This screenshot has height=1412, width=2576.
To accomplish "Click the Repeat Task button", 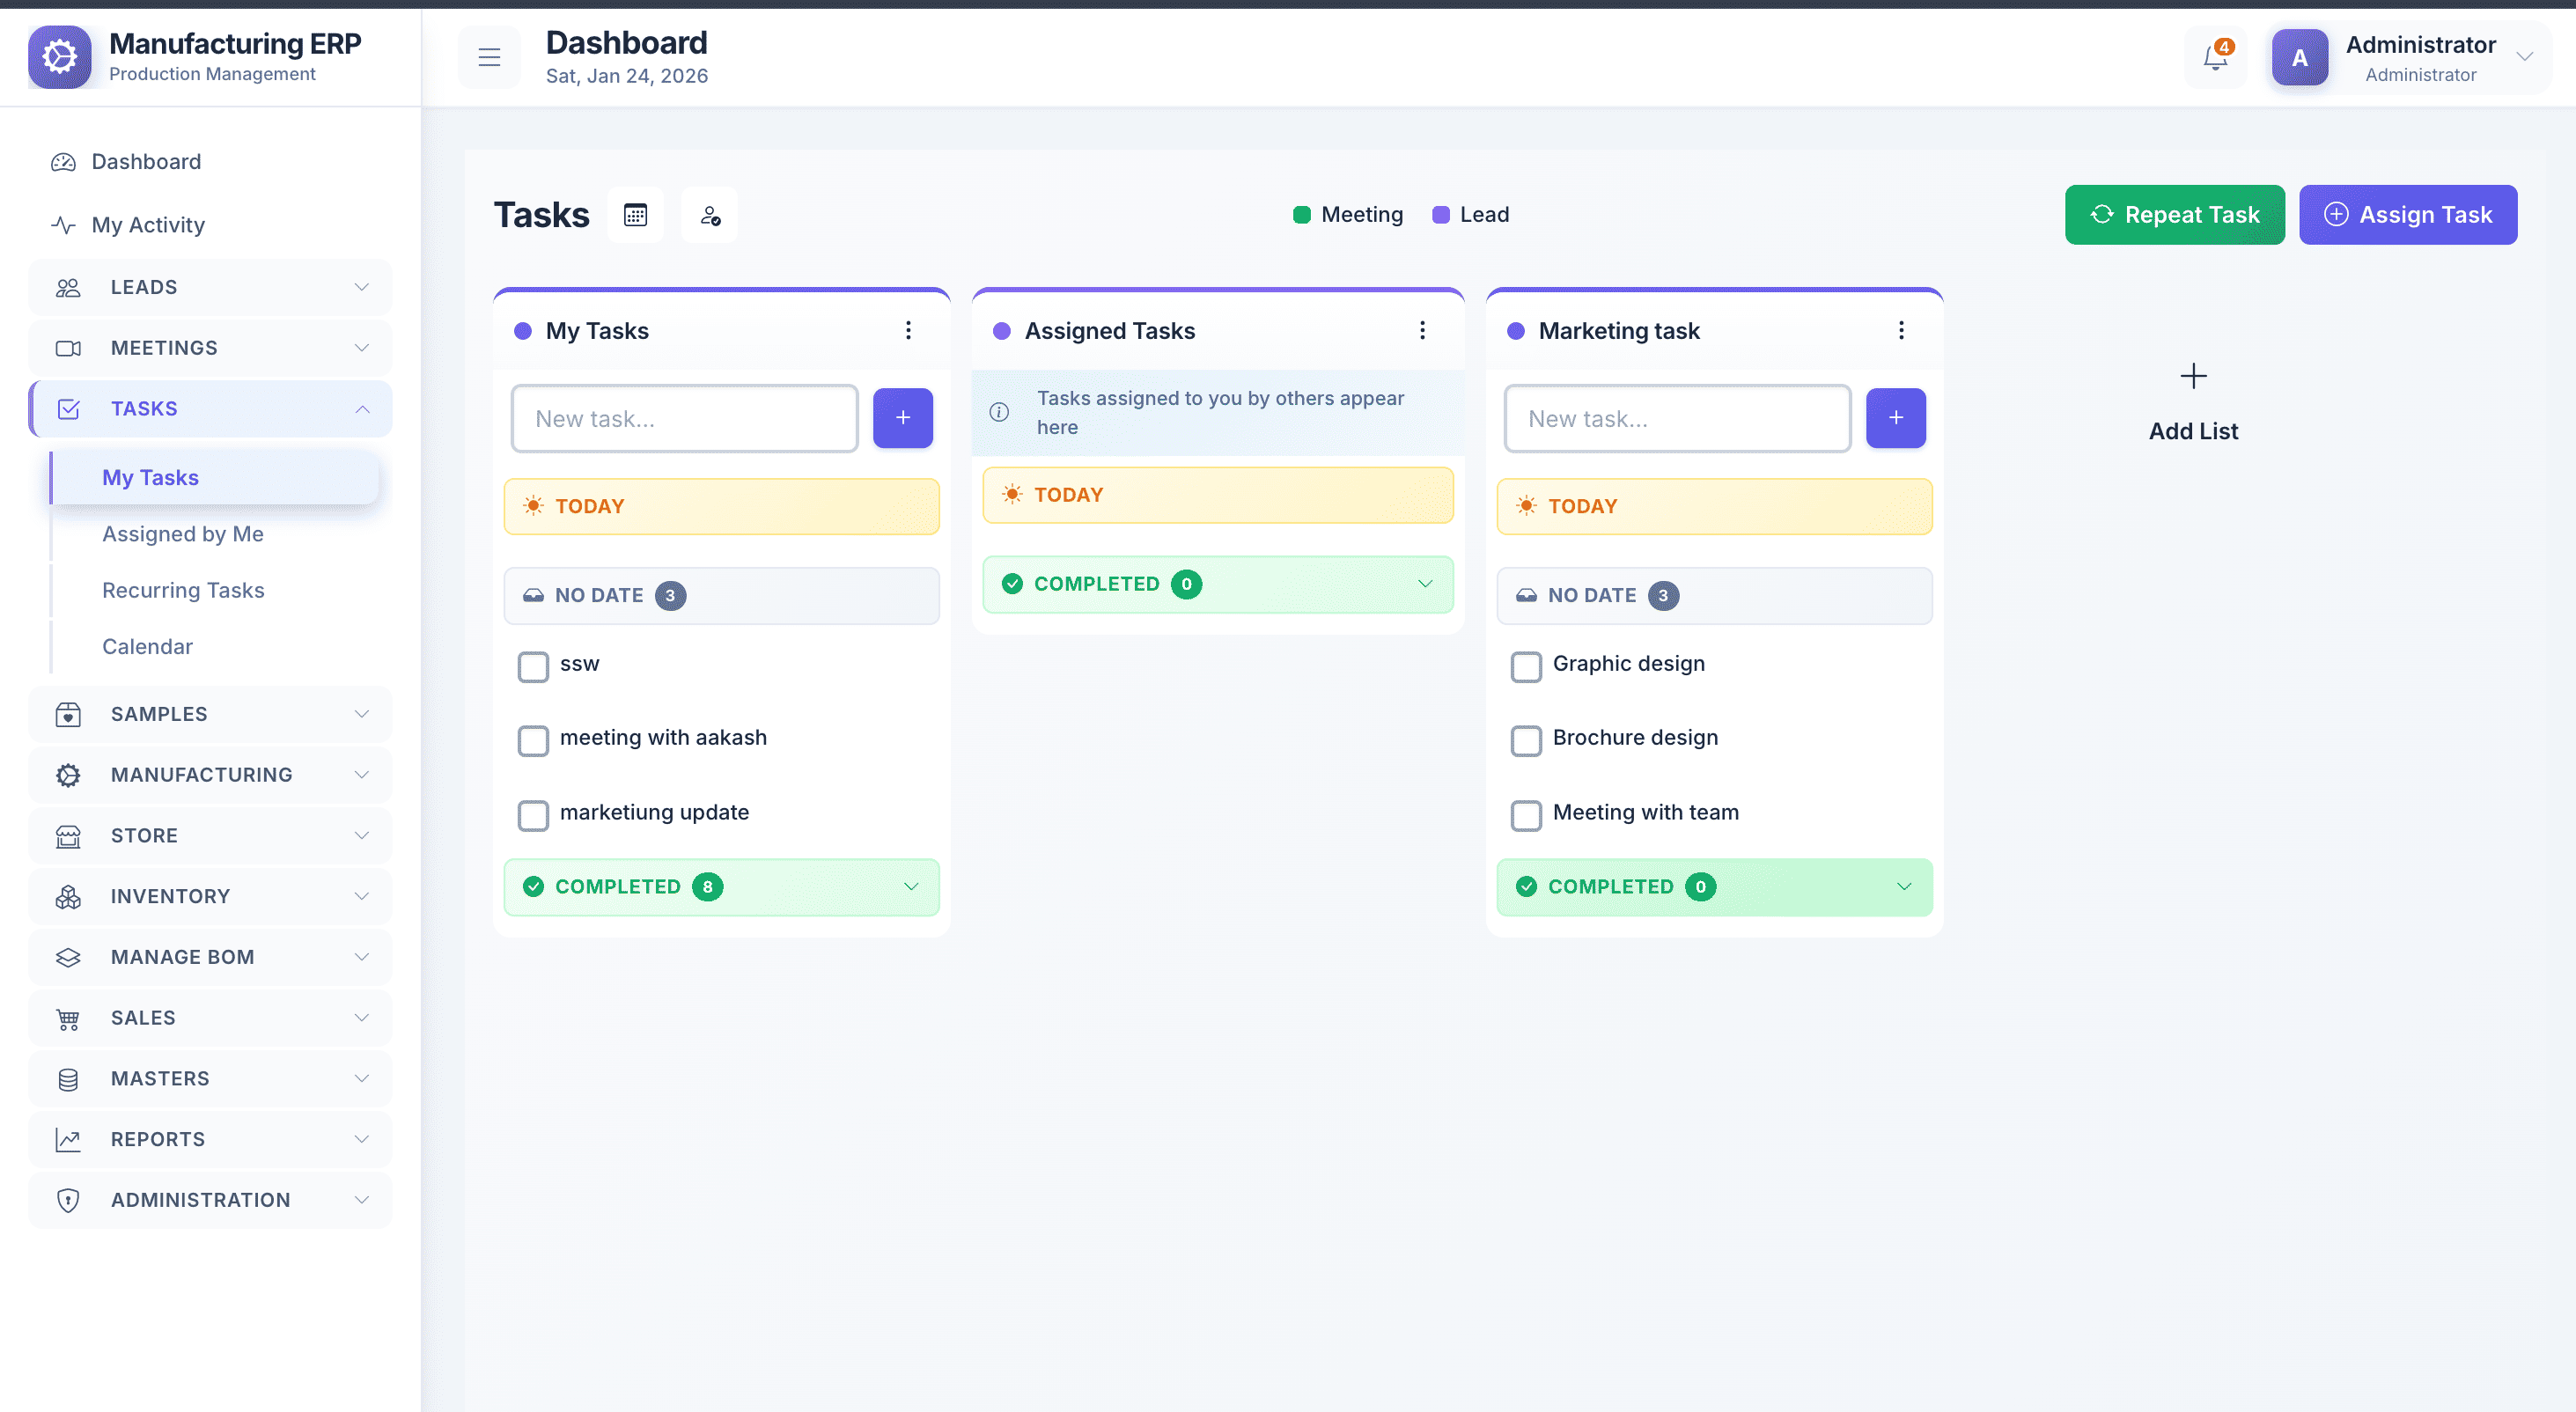I will [x=2174, y=214].
